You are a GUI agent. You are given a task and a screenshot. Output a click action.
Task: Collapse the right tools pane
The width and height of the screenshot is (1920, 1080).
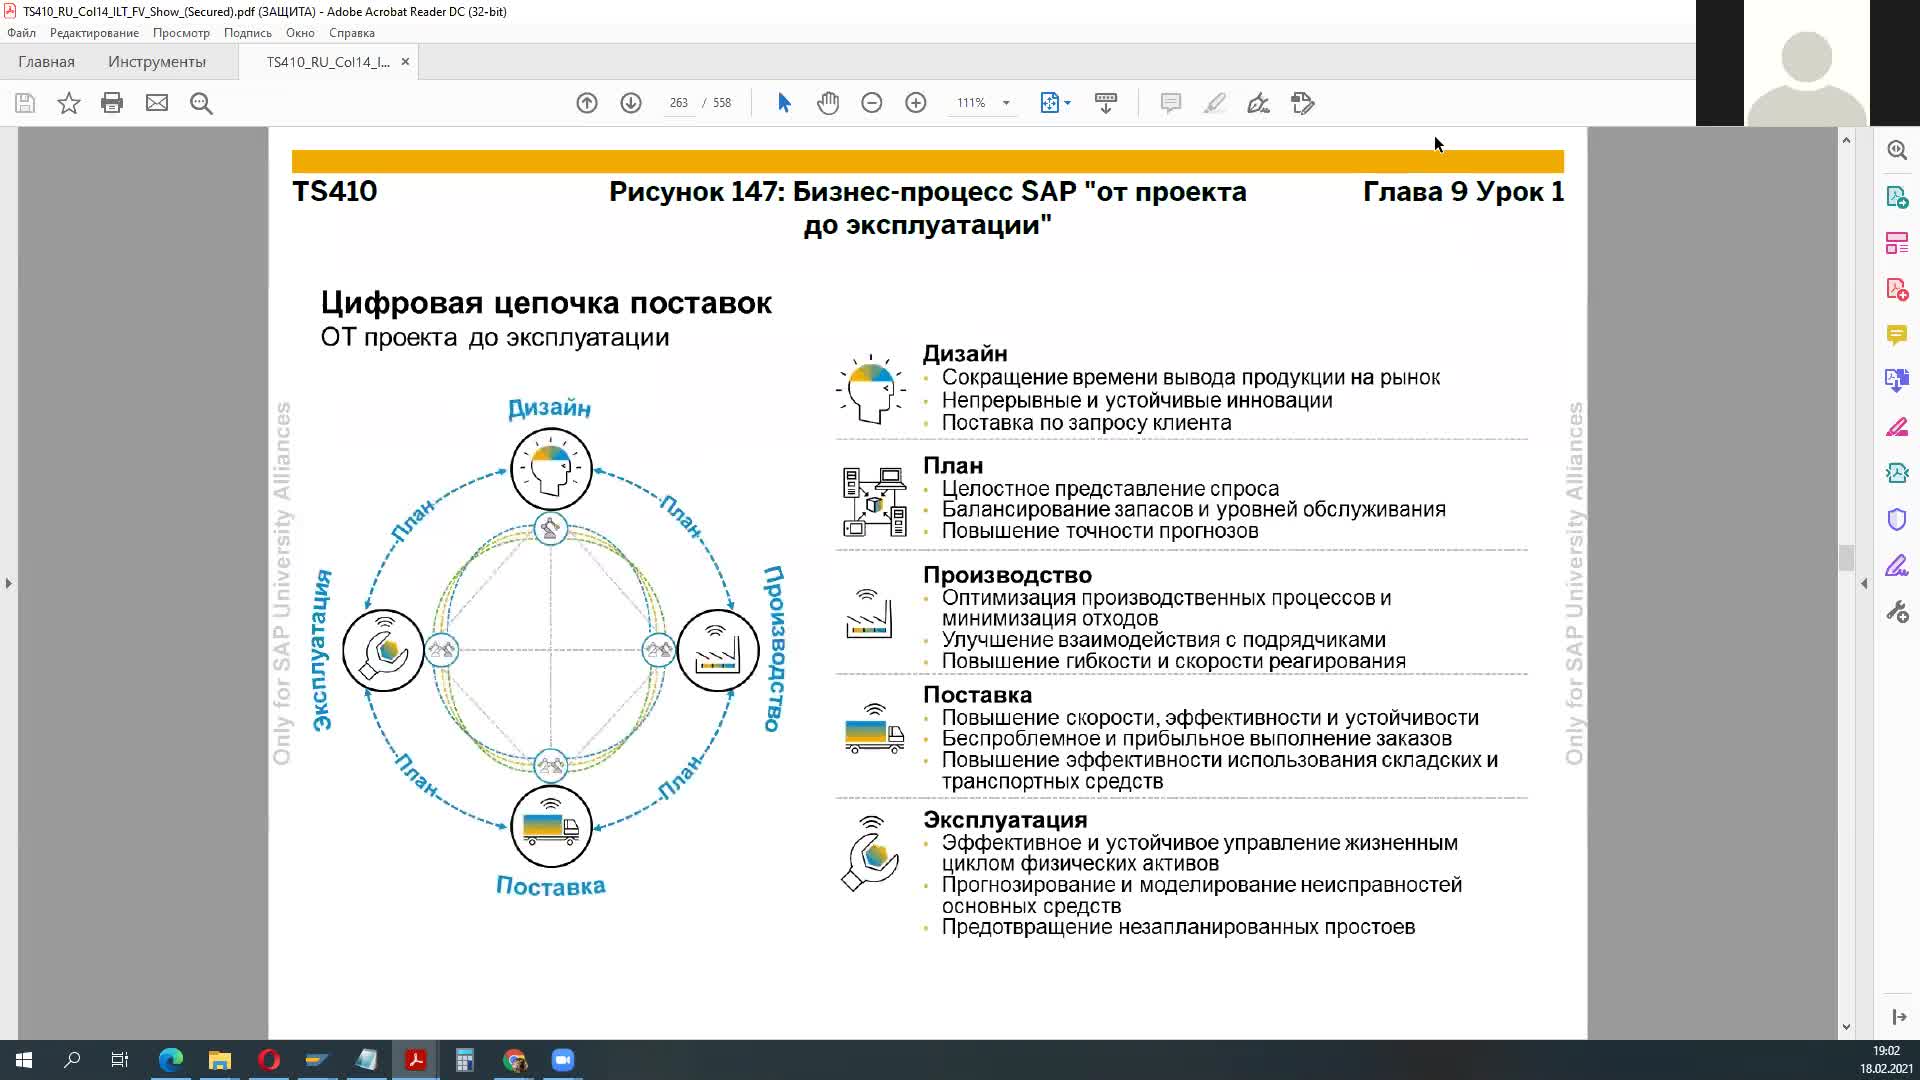1864,583
